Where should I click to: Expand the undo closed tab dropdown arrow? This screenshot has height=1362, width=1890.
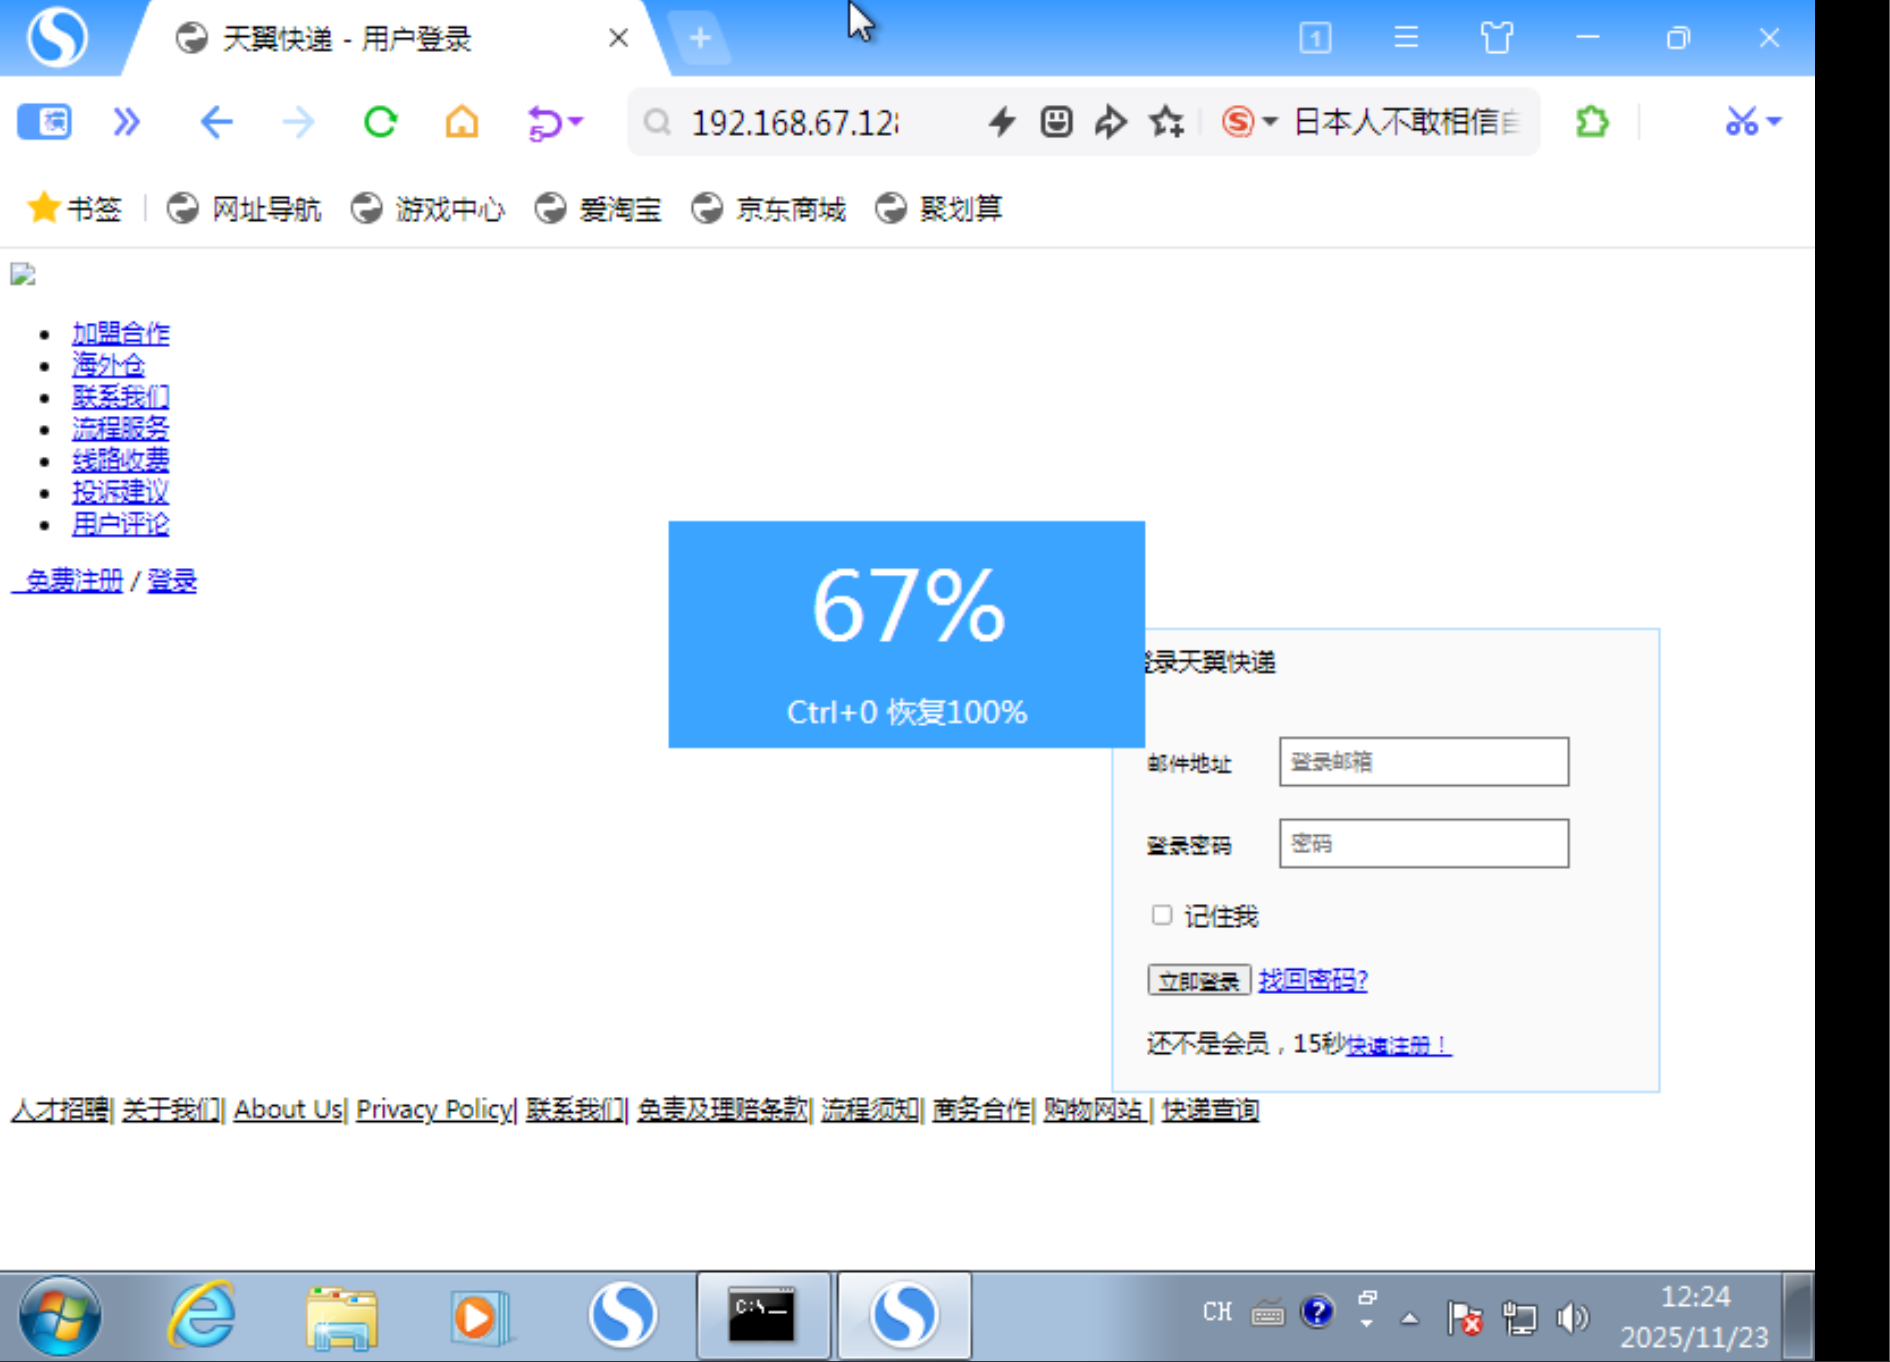coord(575,122)
